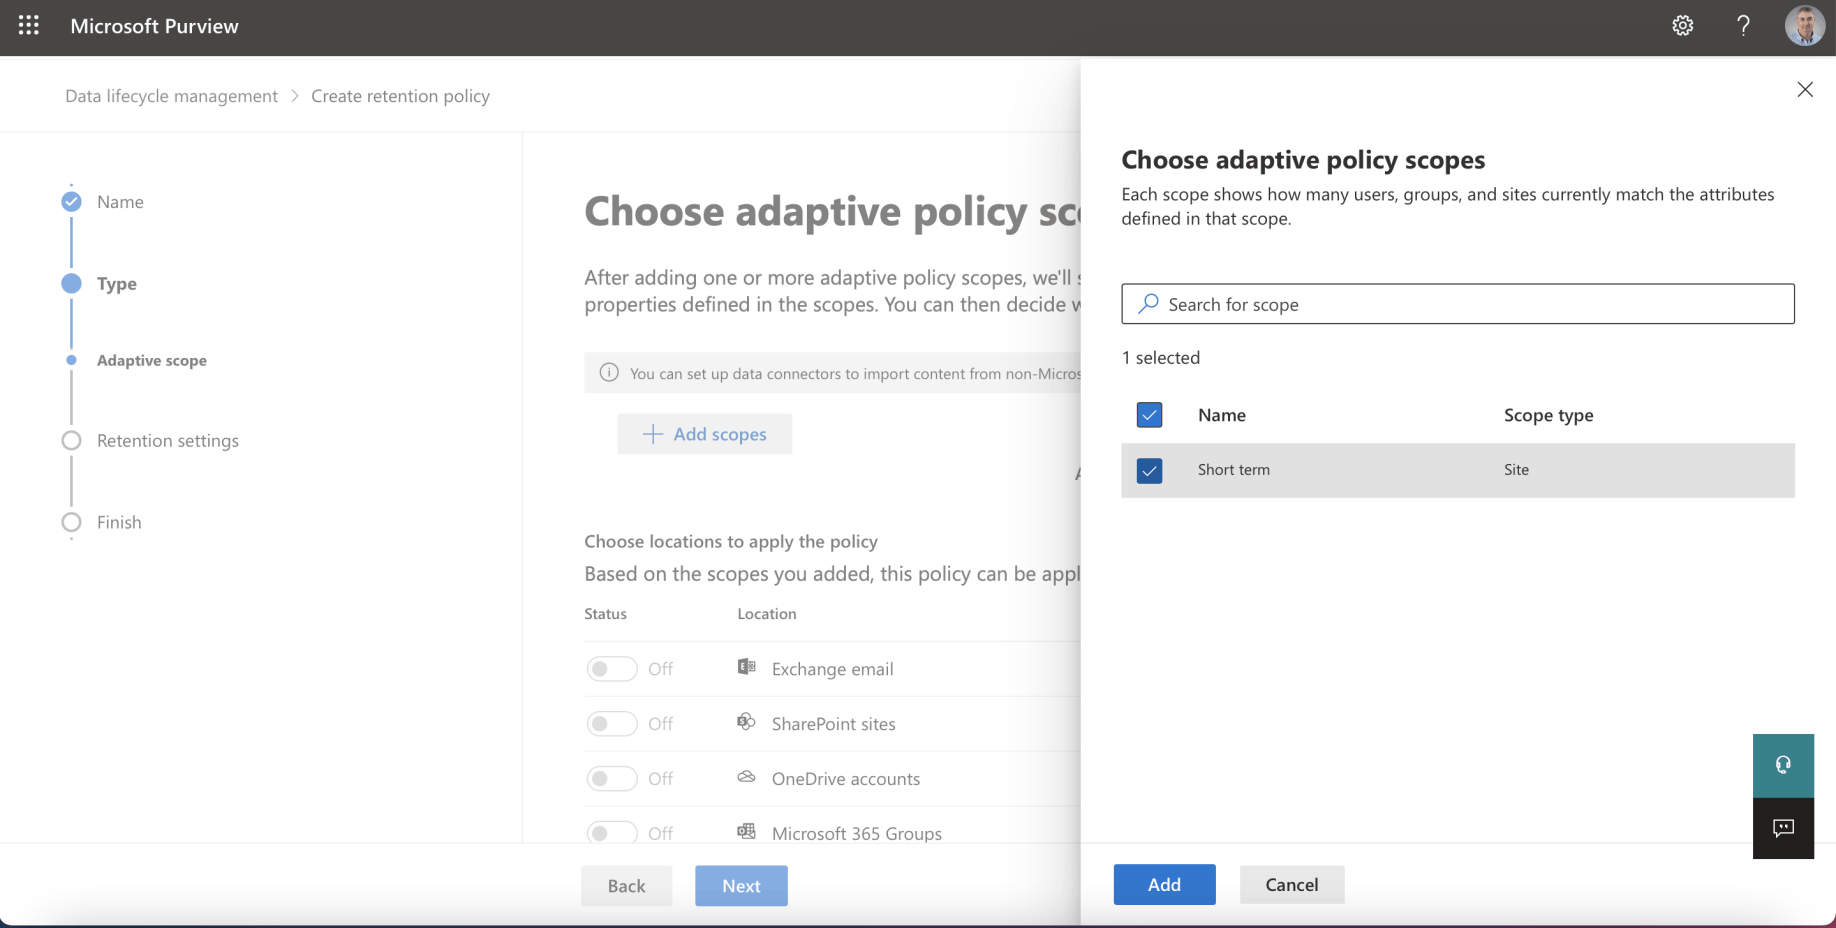Click the OneDrive accounts cloud icon

(x=746, y=777)
